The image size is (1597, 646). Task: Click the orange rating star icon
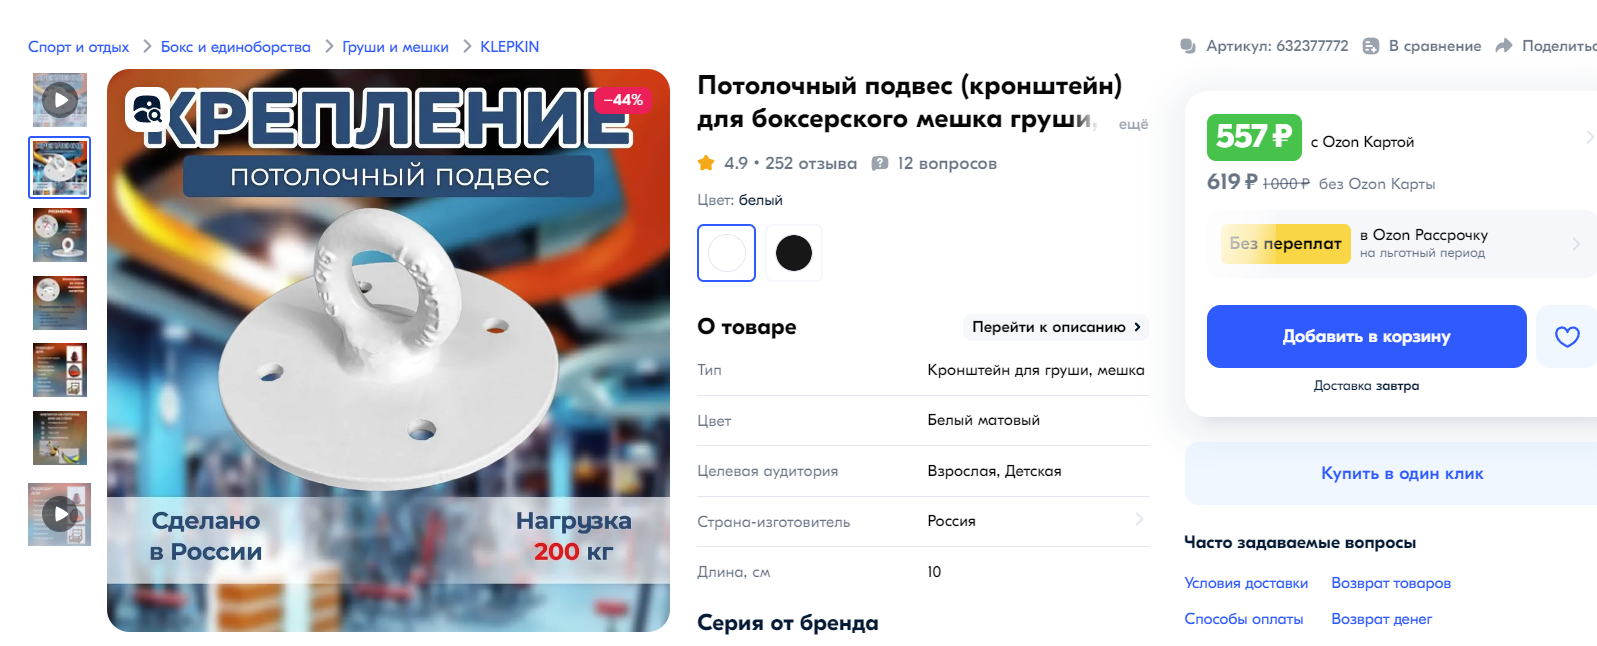coord(706,163)
